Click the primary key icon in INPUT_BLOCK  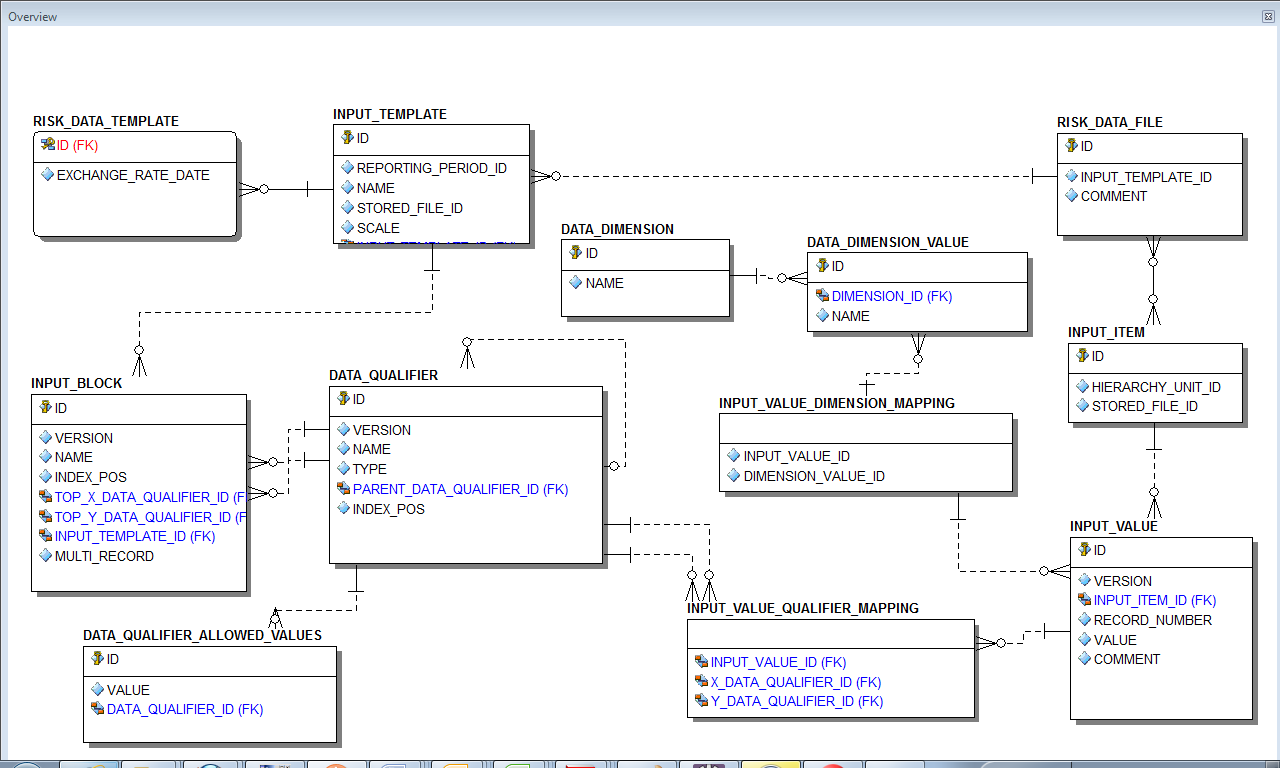pos(45,408)
